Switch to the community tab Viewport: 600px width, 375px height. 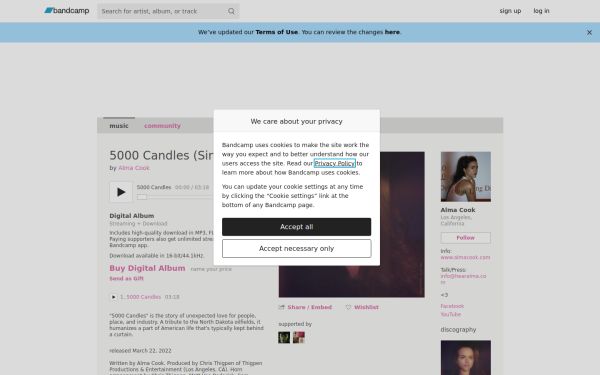[x=162, y=126]
